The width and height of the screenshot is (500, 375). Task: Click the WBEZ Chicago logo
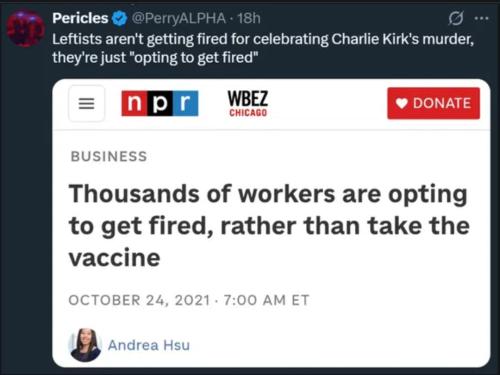coord(248,104)
